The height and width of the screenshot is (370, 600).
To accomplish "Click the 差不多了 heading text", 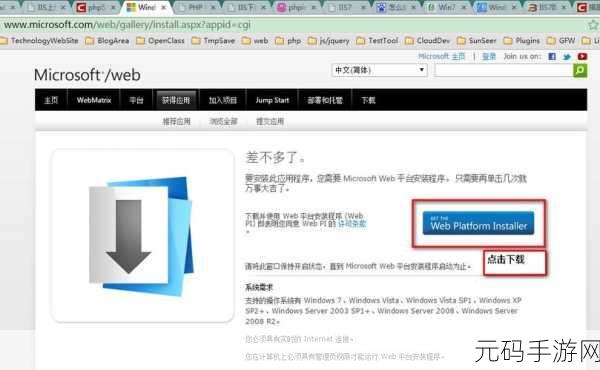I will coord(275,158).
